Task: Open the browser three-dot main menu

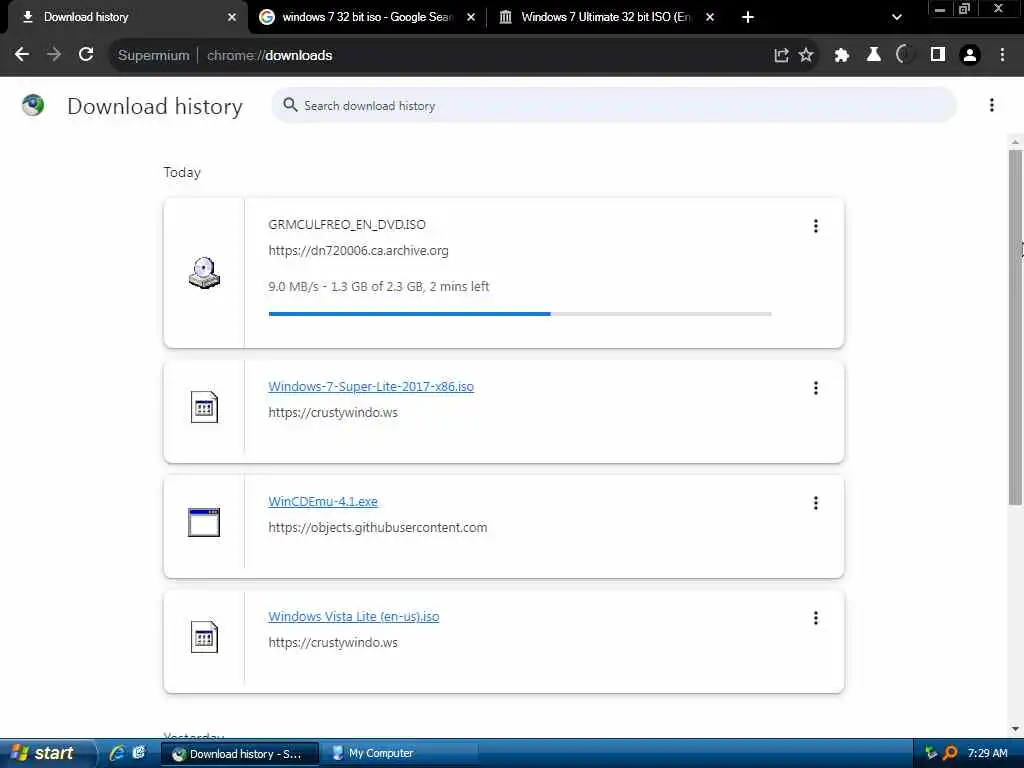Action: [x=1002, y=55]
